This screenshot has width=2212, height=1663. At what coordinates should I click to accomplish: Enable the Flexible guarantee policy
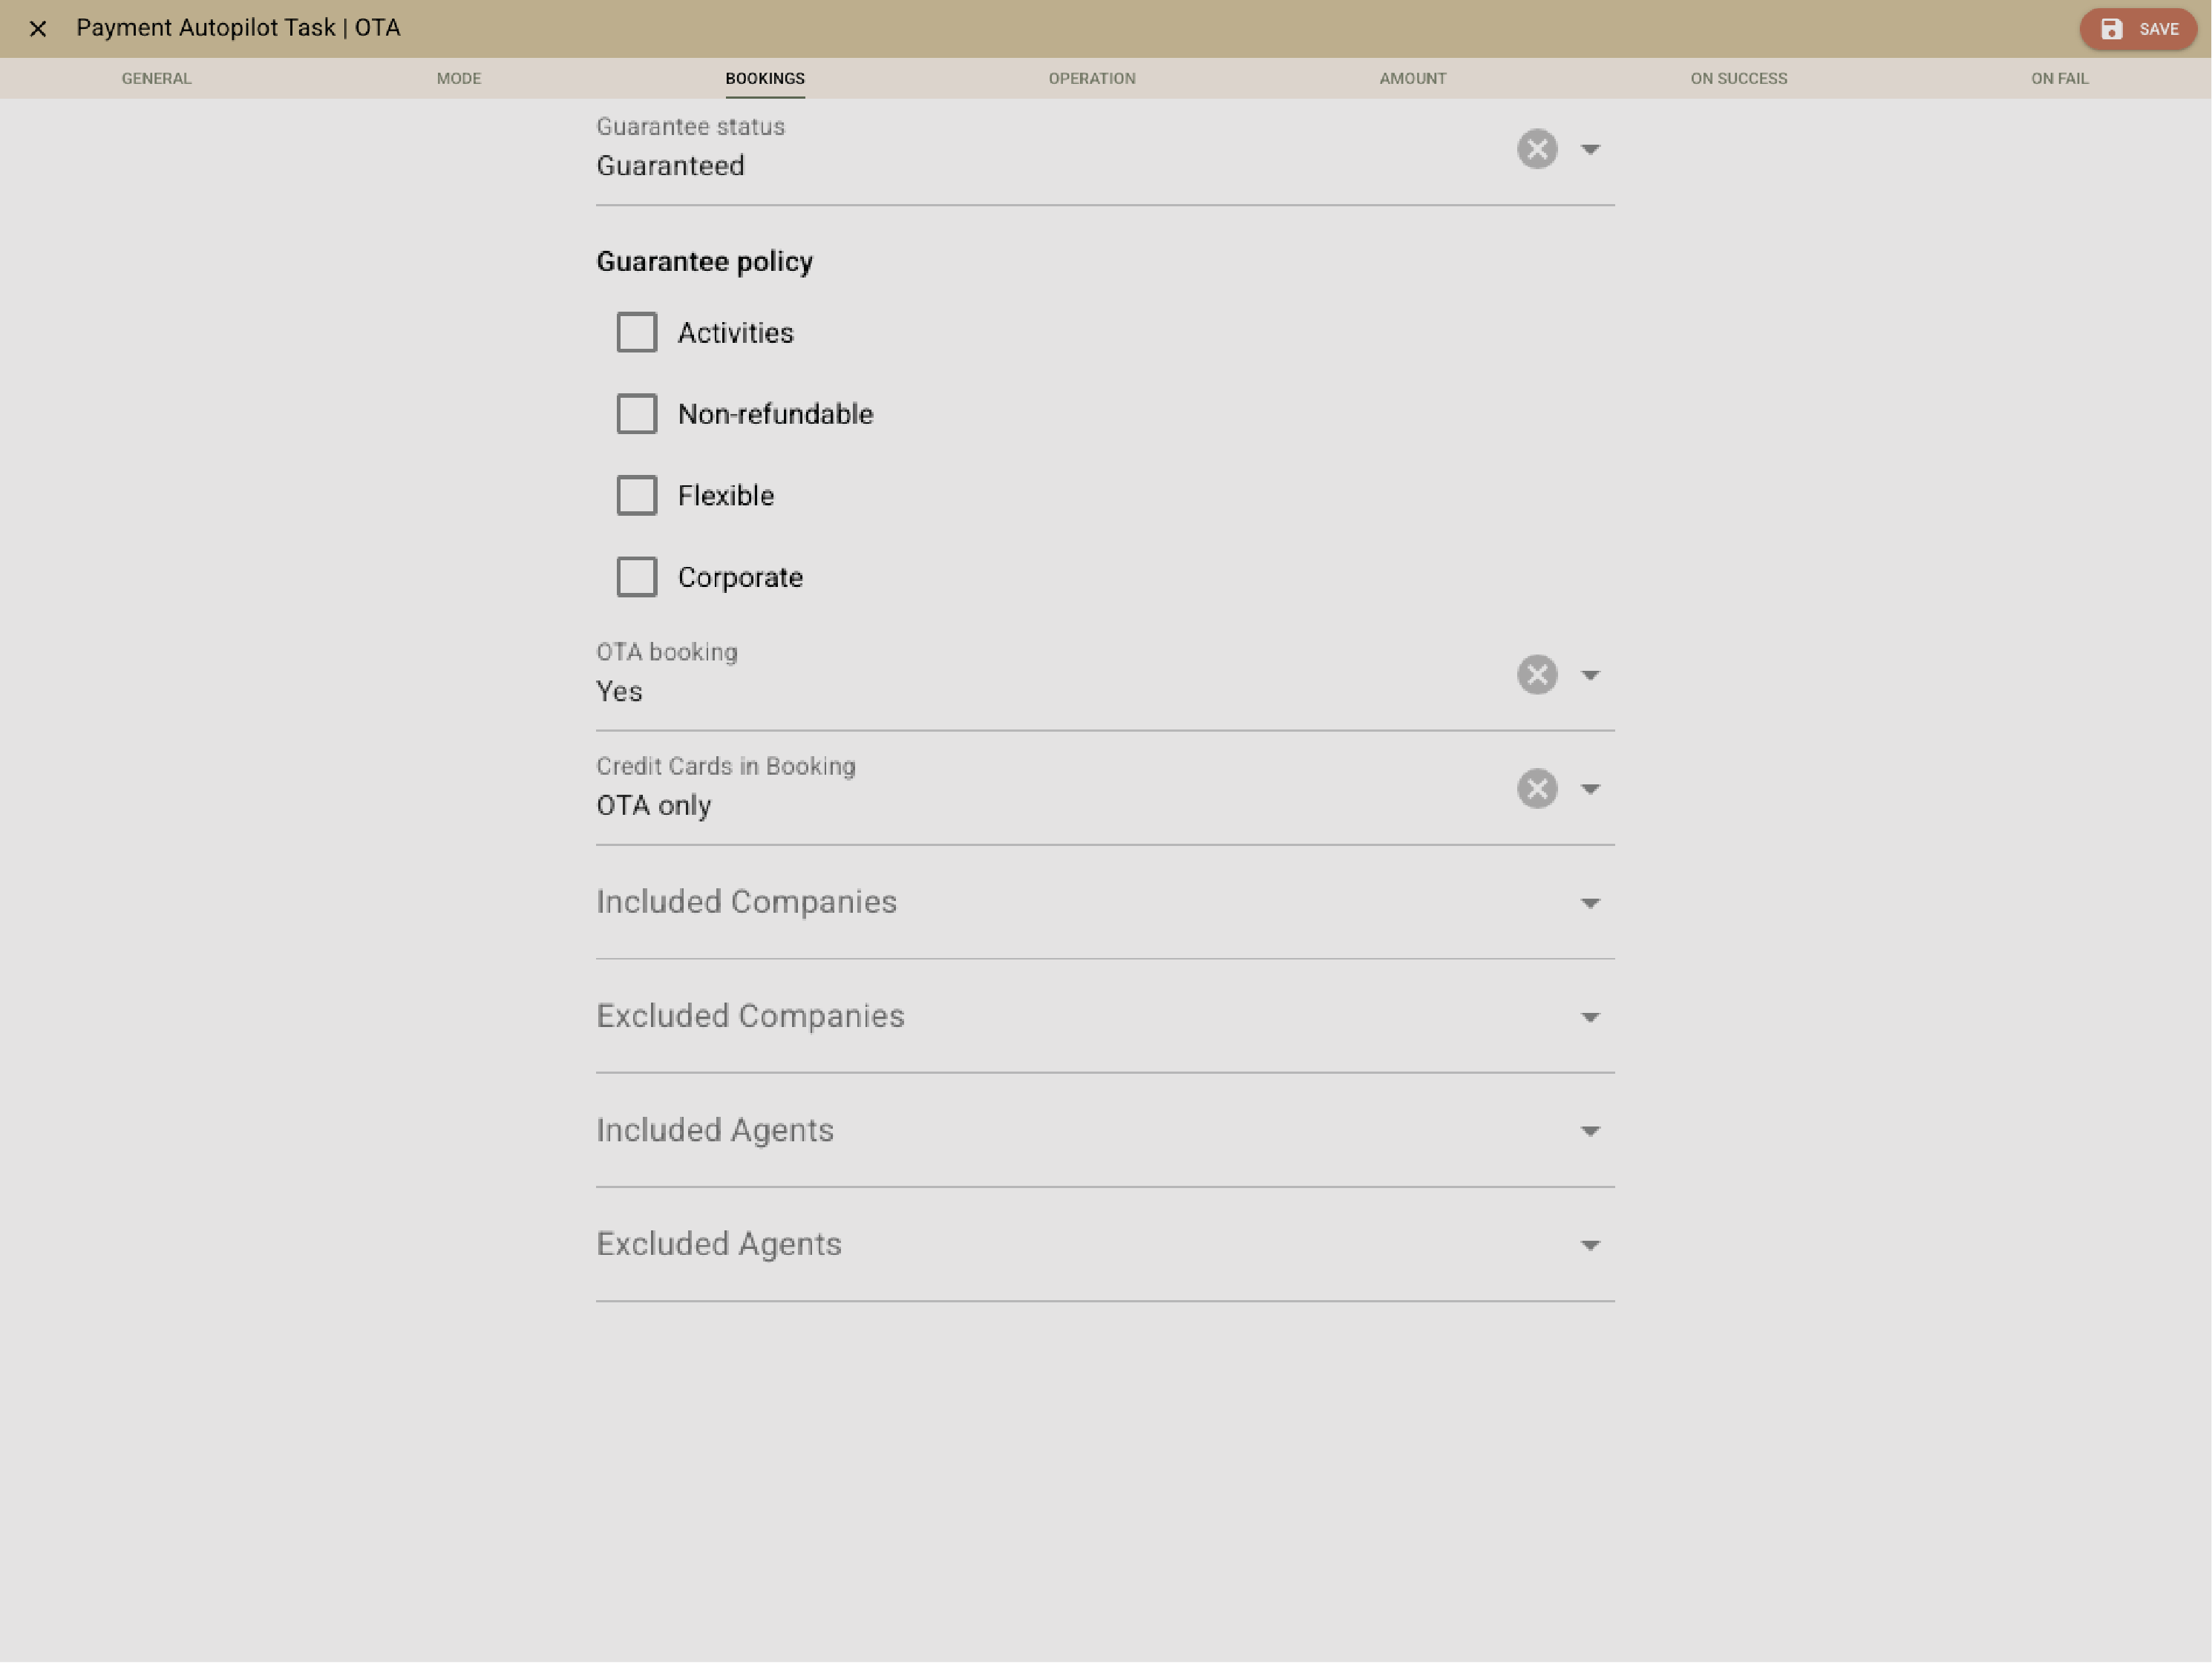pos(637,495)
